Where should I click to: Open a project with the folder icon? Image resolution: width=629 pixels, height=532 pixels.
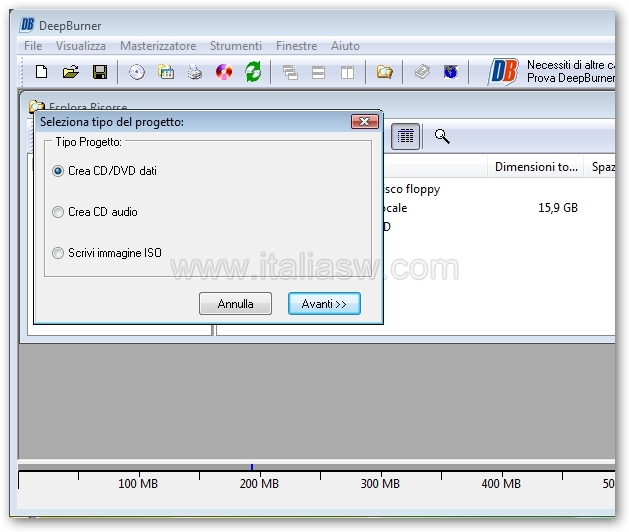click(71, 72)
